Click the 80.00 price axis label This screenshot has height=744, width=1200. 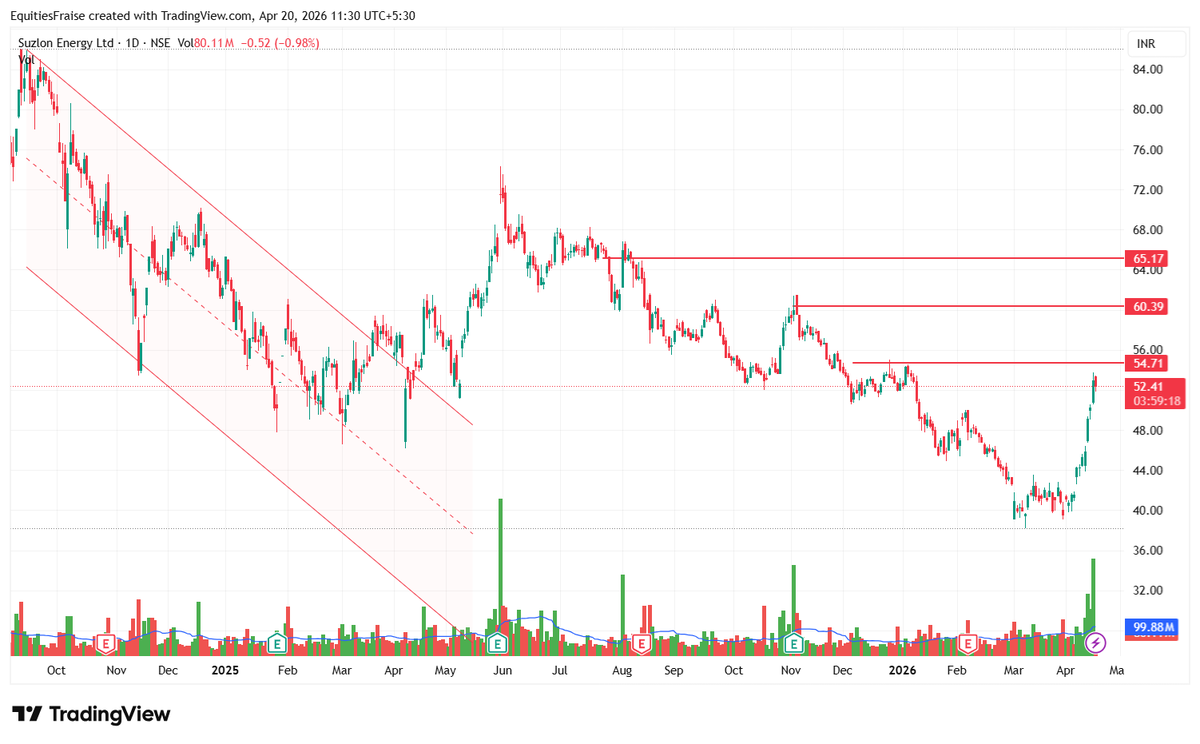tap(1148, 110)
